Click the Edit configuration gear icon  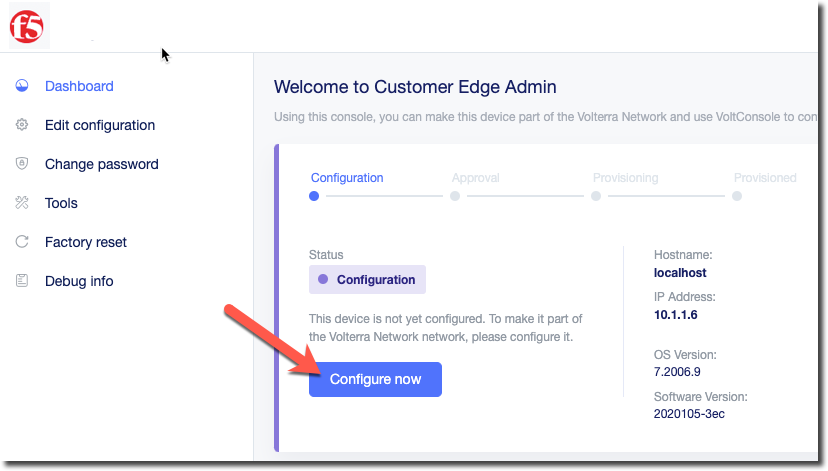[22, 125]
